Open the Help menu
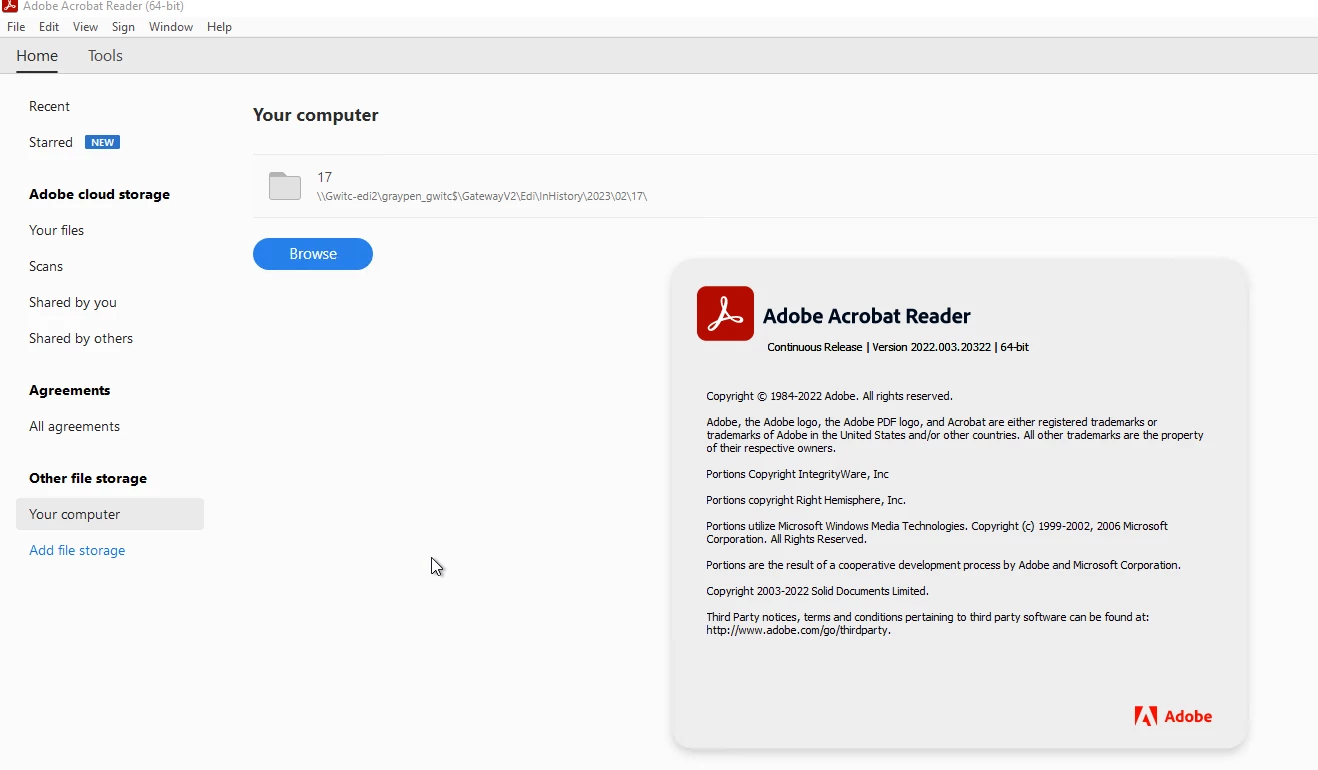 [219, 27]
